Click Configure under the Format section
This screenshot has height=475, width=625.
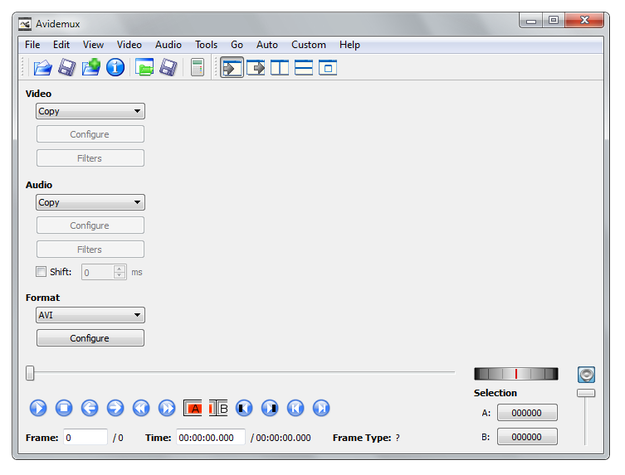(90, 338)
